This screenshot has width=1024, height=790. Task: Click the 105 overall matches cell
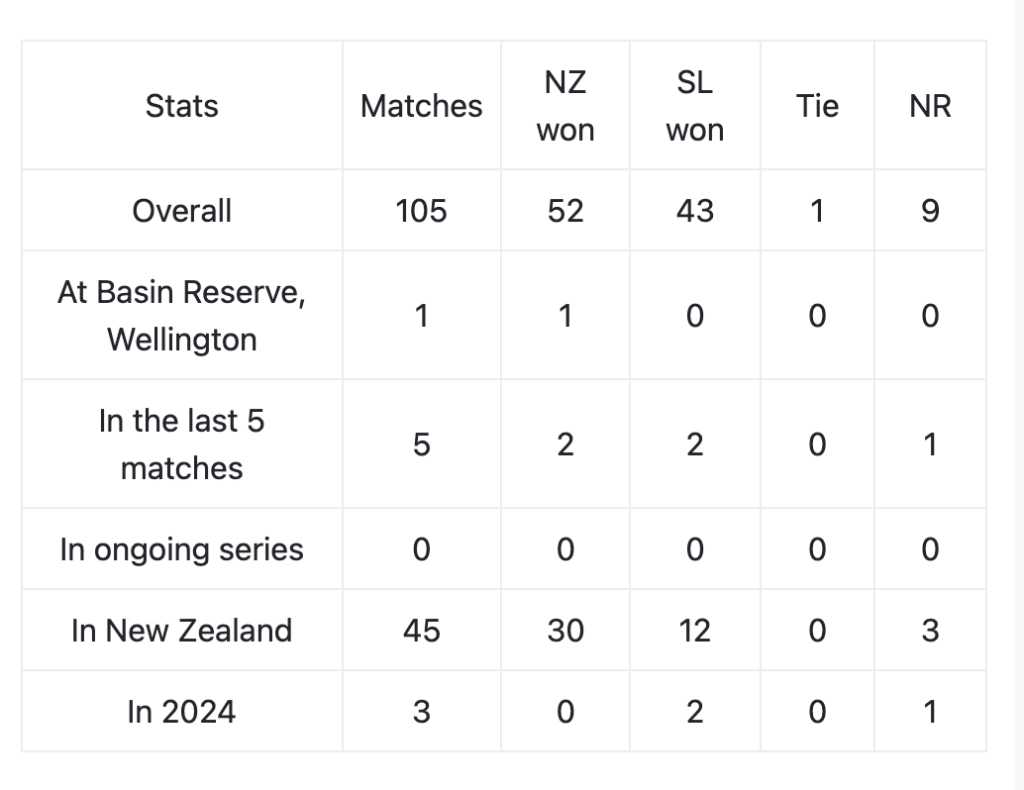pos(421,211)
